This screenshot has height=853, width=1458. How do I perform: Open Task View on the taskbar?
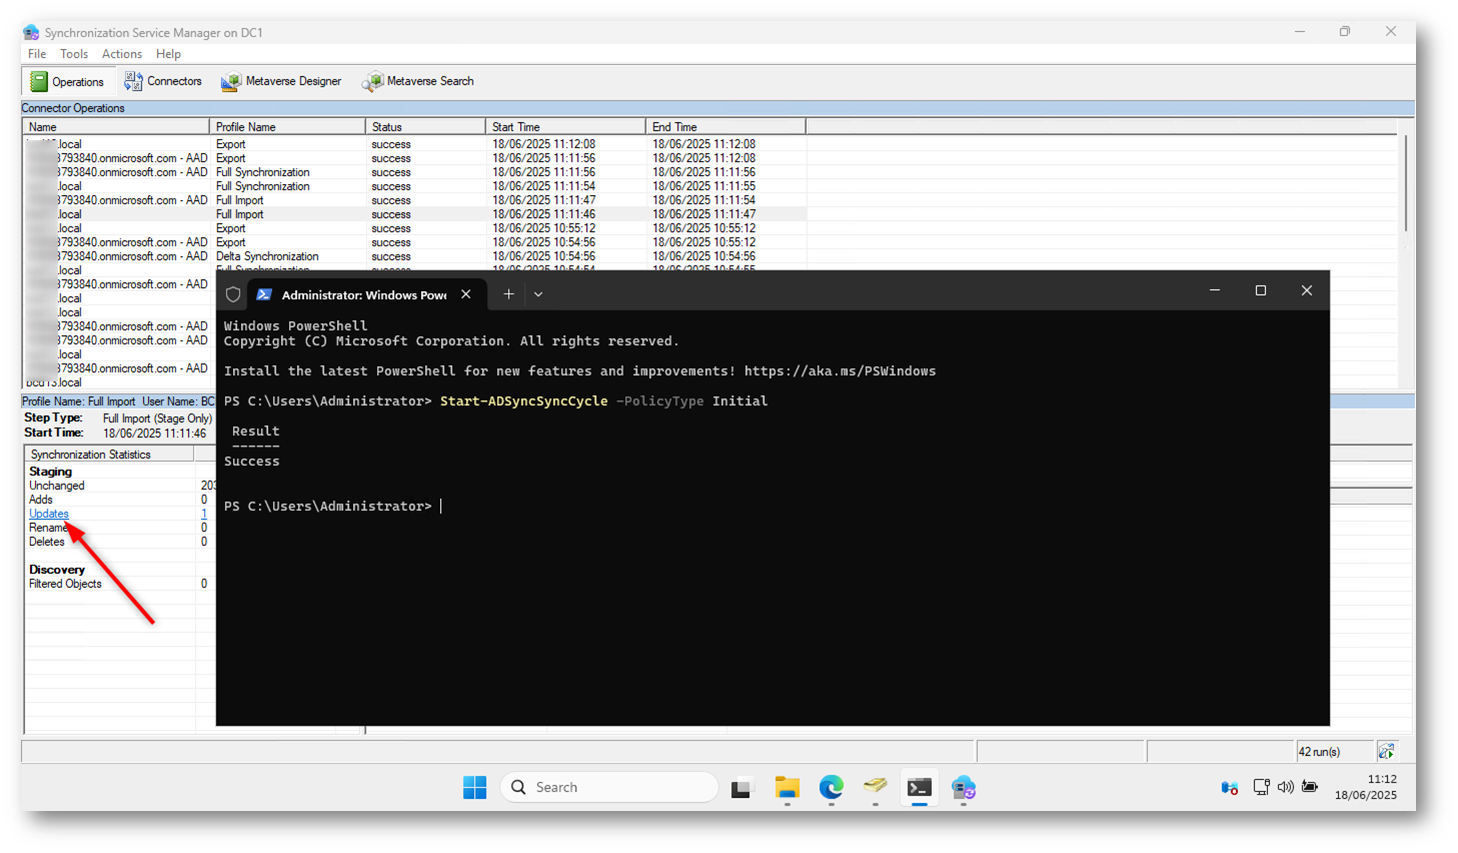(x=741, y=788)
